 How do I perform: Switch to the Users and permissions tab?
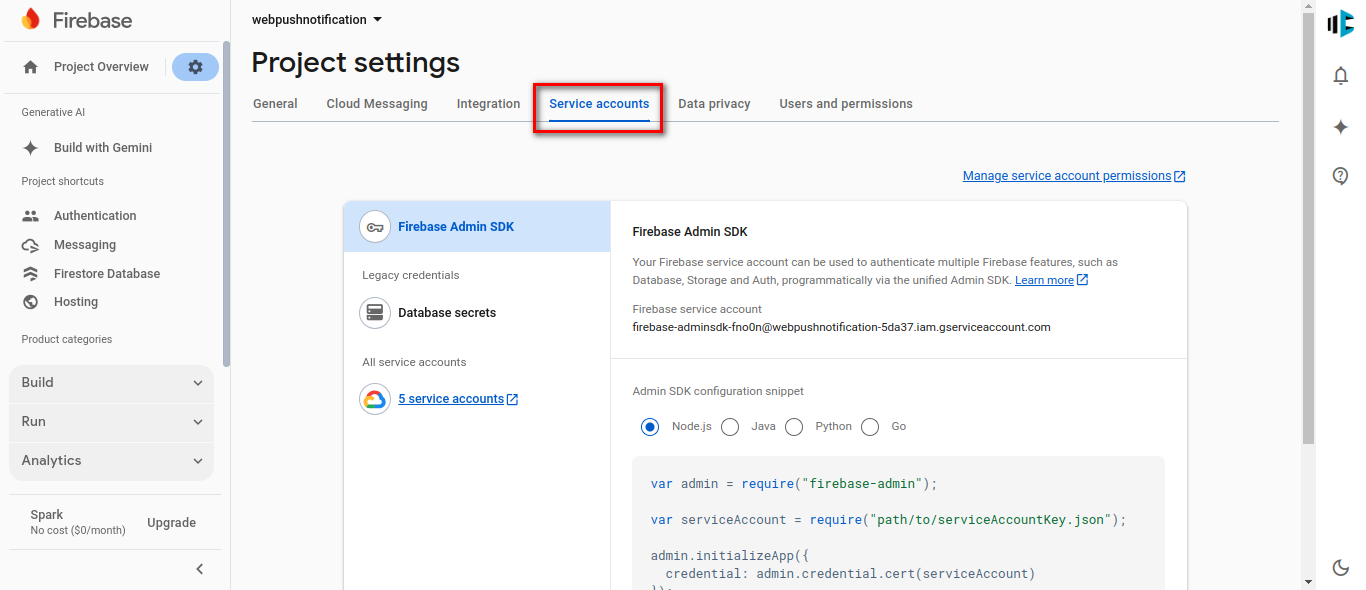[845, 104]
